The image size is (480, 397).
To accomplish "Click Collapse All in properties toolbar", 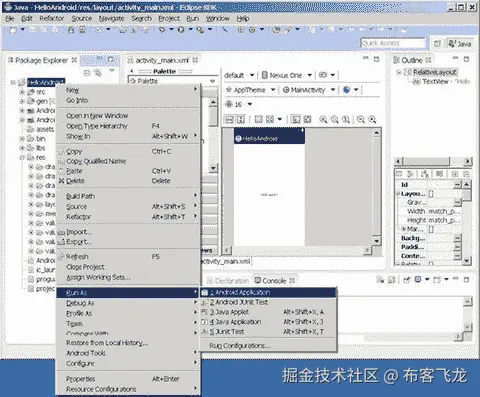I will 466,174.
